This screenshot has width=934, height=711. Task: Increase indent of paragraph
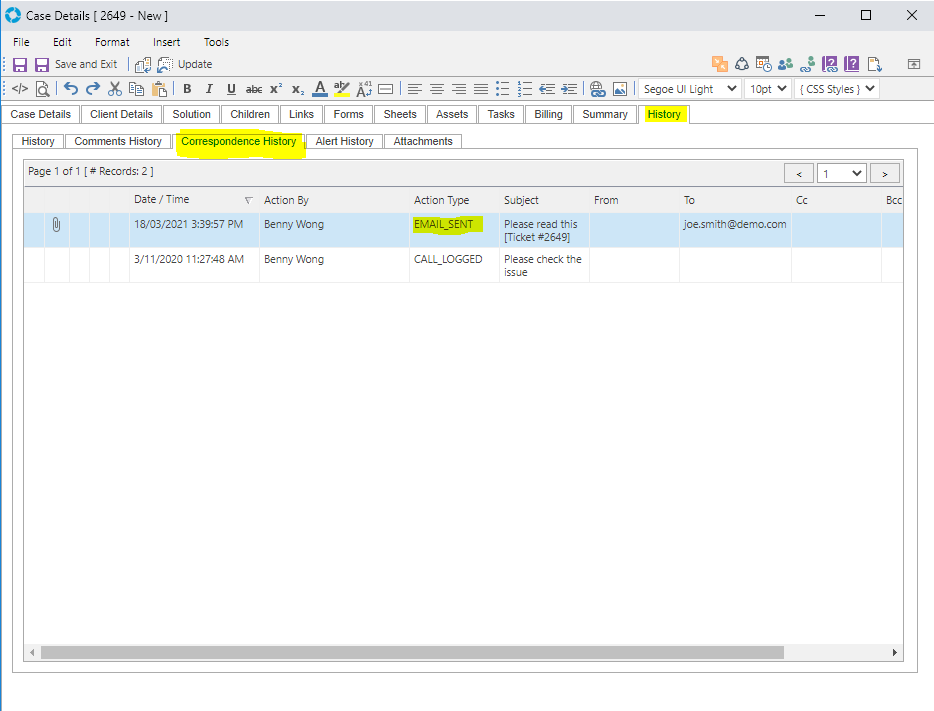[x=569, y=89]
